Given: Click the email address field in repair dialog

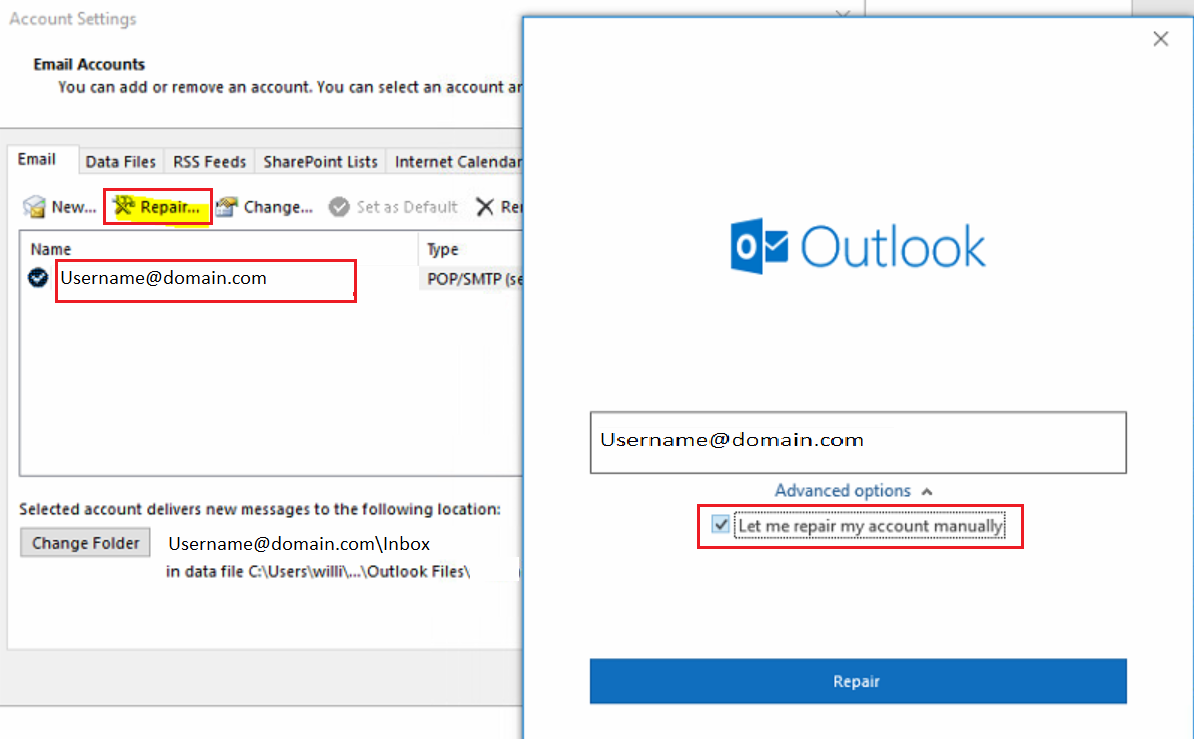Looking at the screenshot, I should tap(857, 443).
